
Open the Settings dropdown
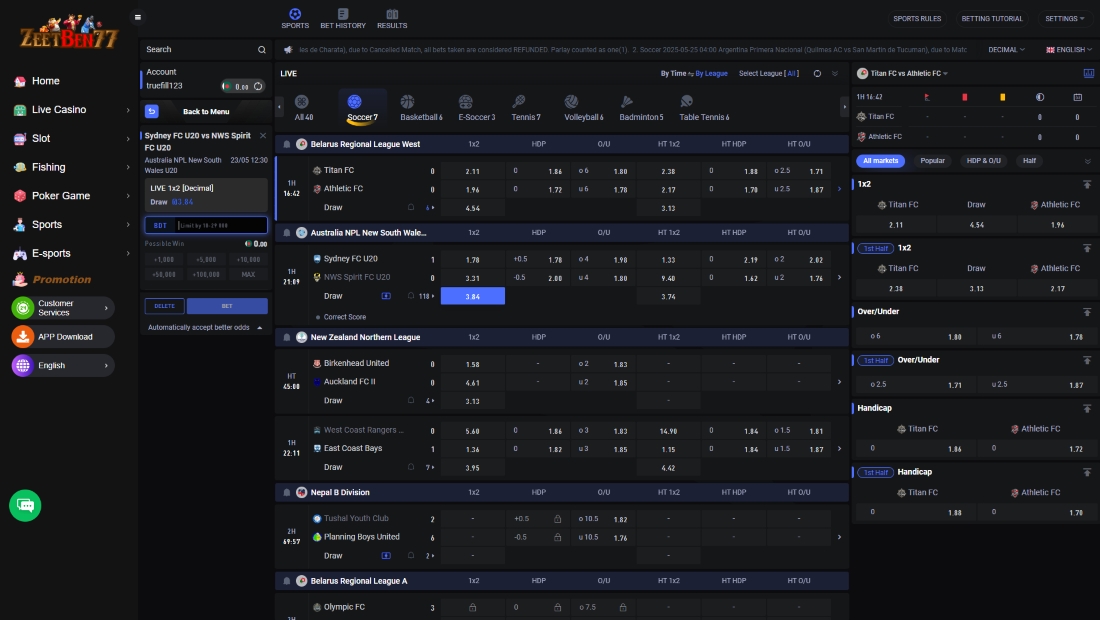pos(1064,18)
